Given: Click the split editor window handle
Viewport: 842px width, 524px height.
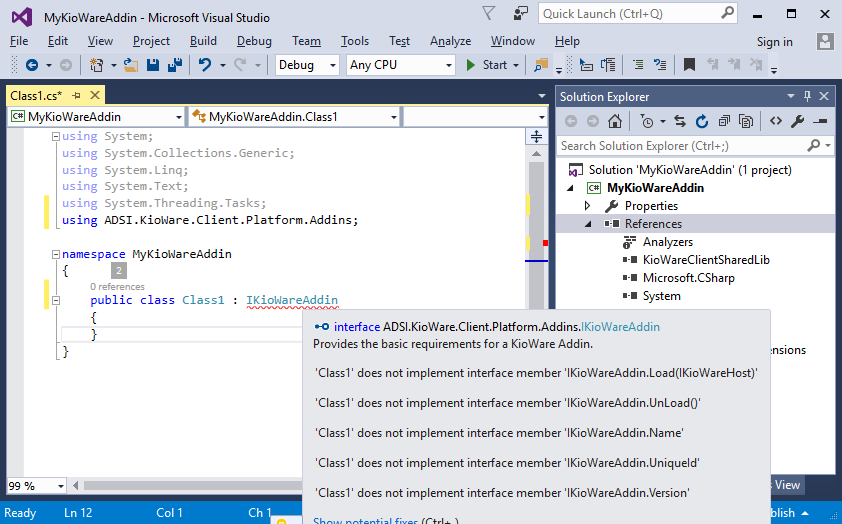Looking at the screenshot, I should (x=536, y=136).
